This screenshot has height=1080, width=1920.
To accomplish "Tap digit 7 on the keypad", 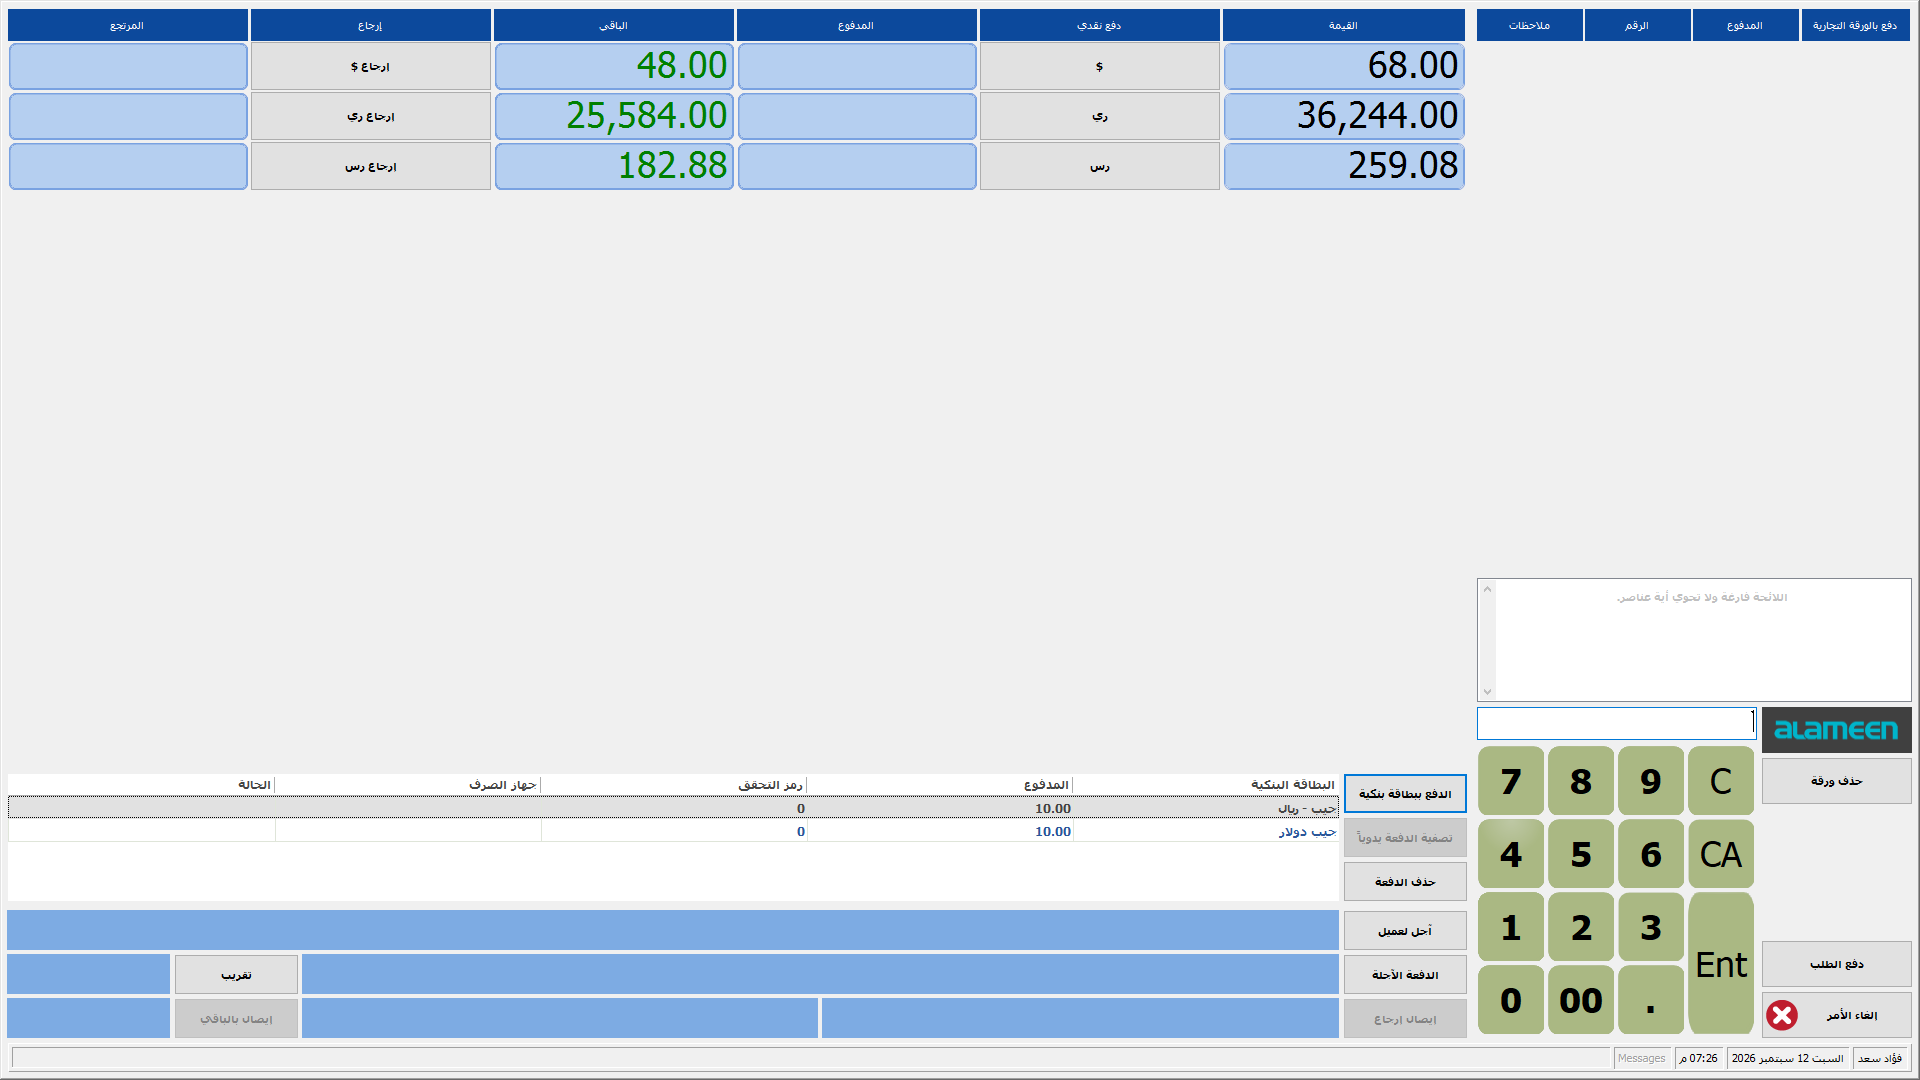I will click(1510, 781).
